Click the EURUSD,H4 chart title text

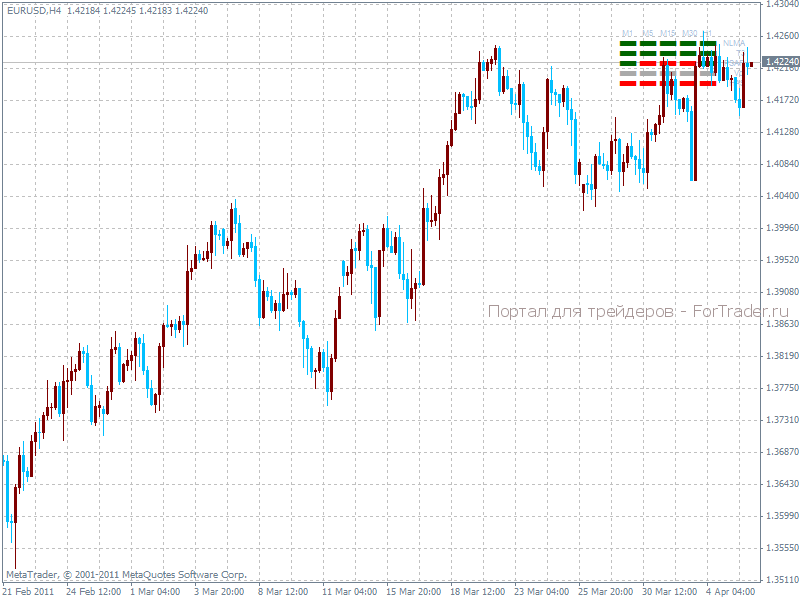pyautogui.click(x=34, y=10)
